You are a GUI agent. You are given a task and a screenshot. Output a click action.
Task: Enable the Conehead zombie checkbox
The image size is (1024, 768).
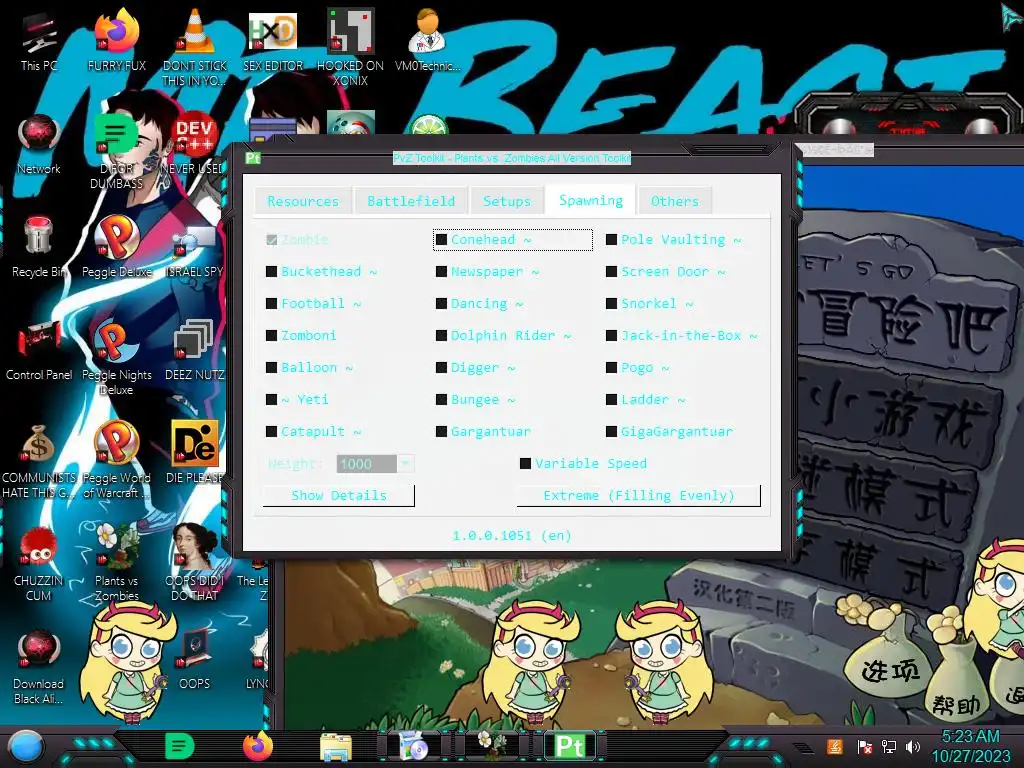tap(441, 240)
